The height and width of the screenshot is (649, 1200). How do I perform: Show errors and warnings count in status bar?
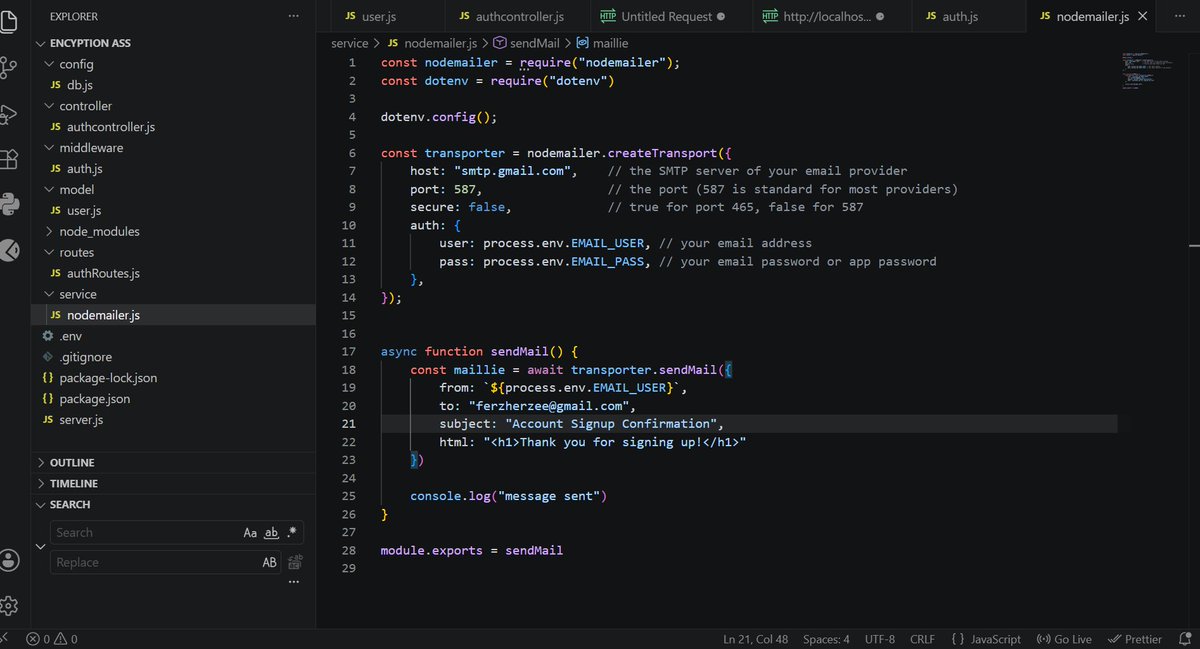[53, 639]
